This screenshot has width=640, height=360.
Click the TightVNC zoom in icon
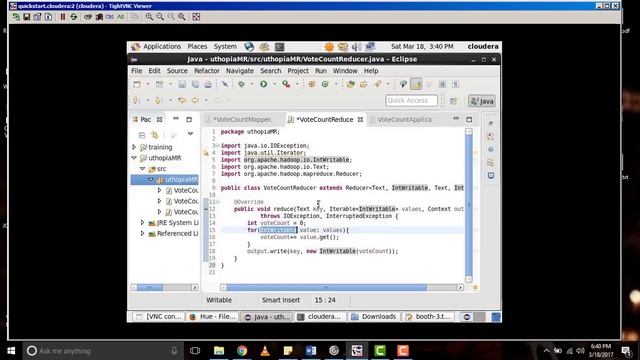click(149, 17)
